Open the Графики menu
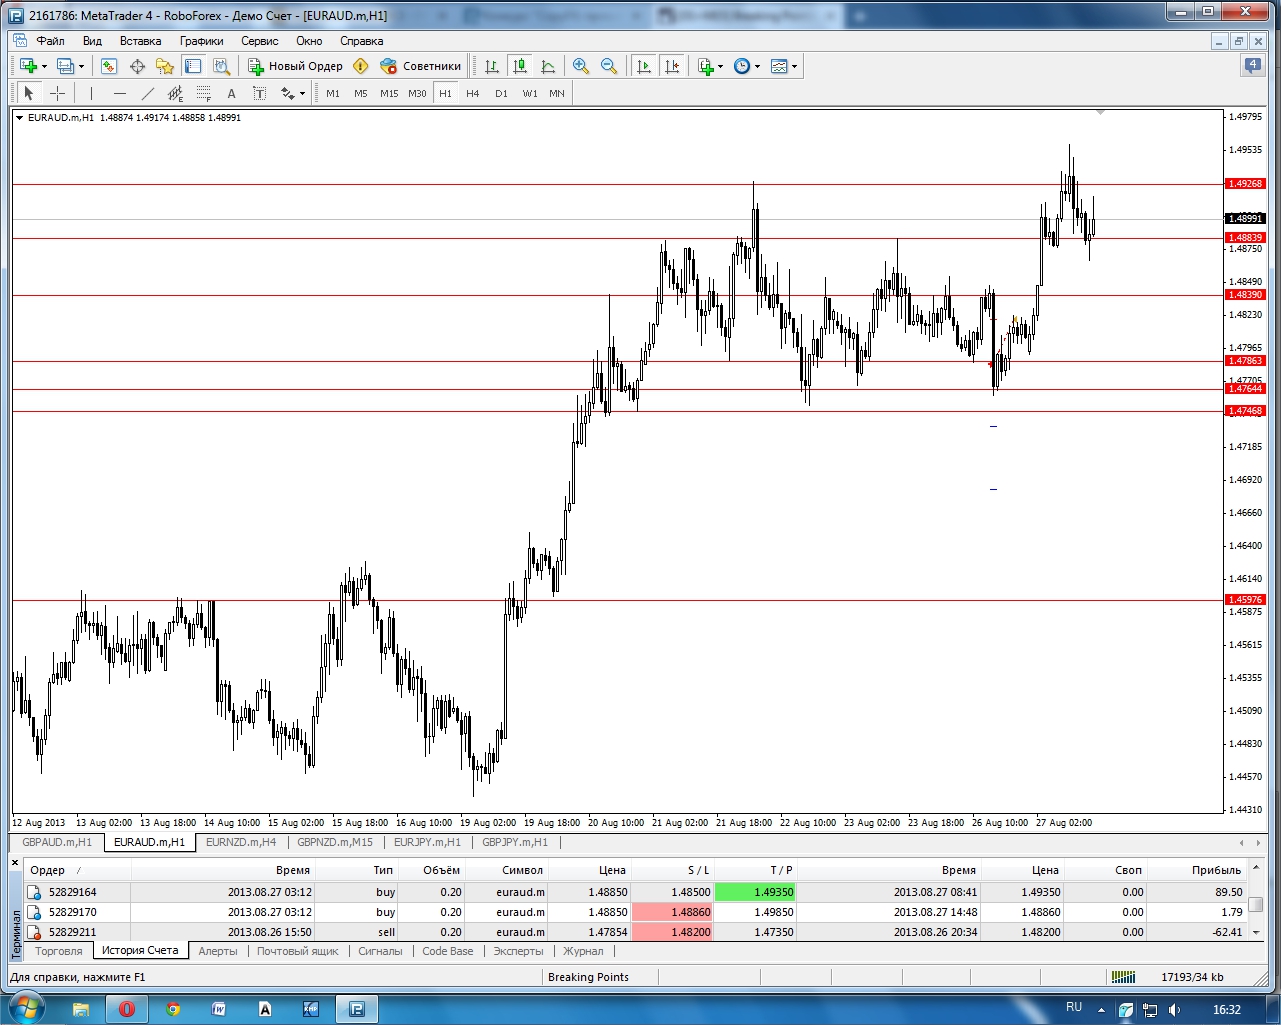The height and width of the screenshot is (1025, 1281). pos(202,41)
